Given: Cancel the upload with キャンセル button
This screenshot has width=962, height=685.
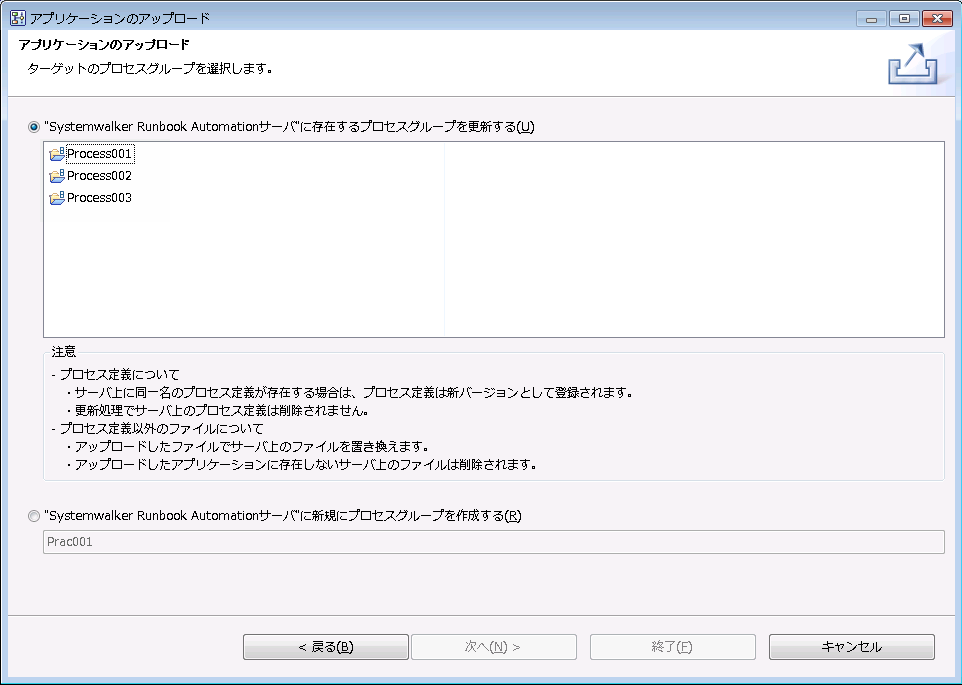Looking at the screenshot, I should pyautogui.click(x=852, y=647).
